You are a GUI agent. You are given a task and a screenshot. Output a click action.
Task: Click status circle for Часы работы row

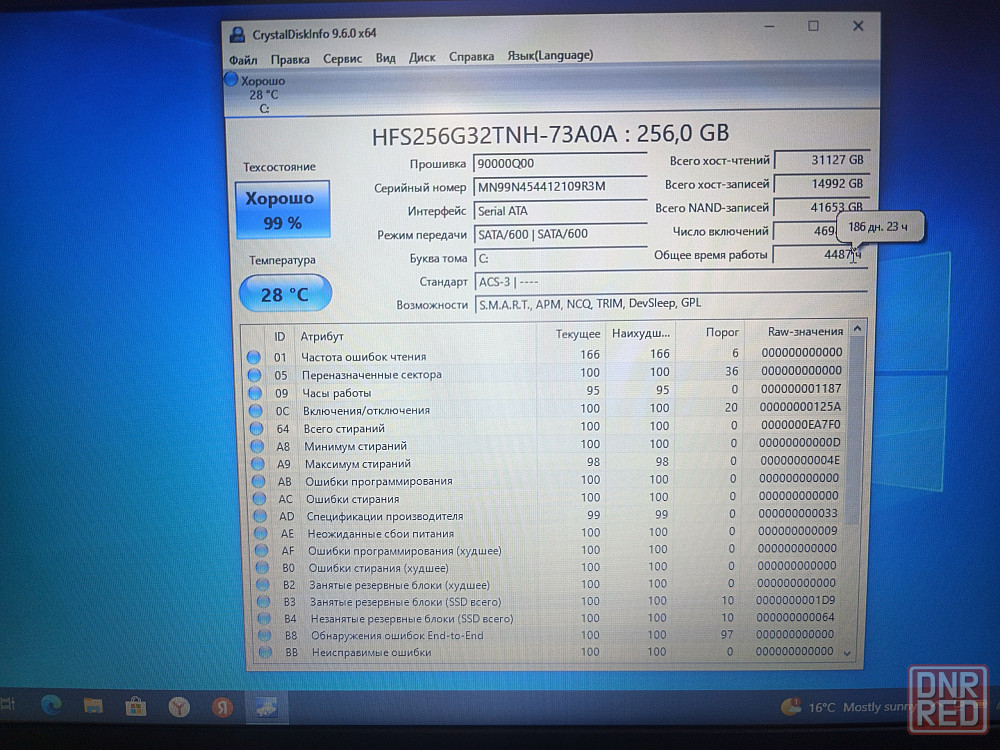click(255, 393)
